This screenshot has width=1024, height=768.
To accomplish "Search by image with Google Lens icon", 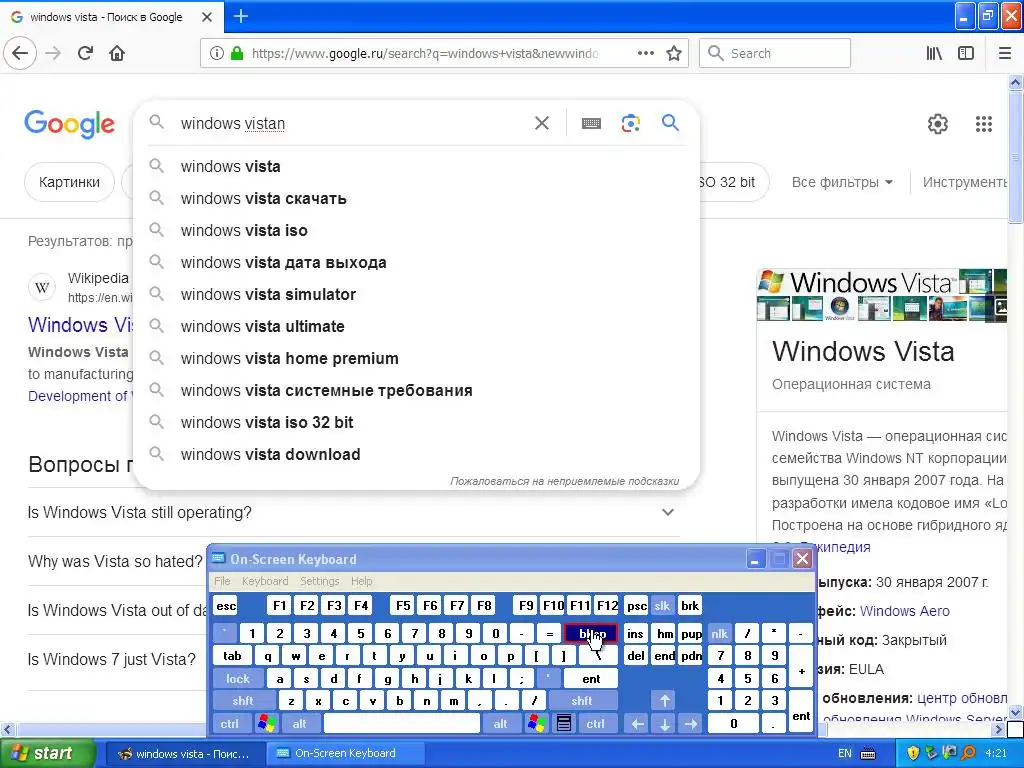I will click(x=630, y=123).
